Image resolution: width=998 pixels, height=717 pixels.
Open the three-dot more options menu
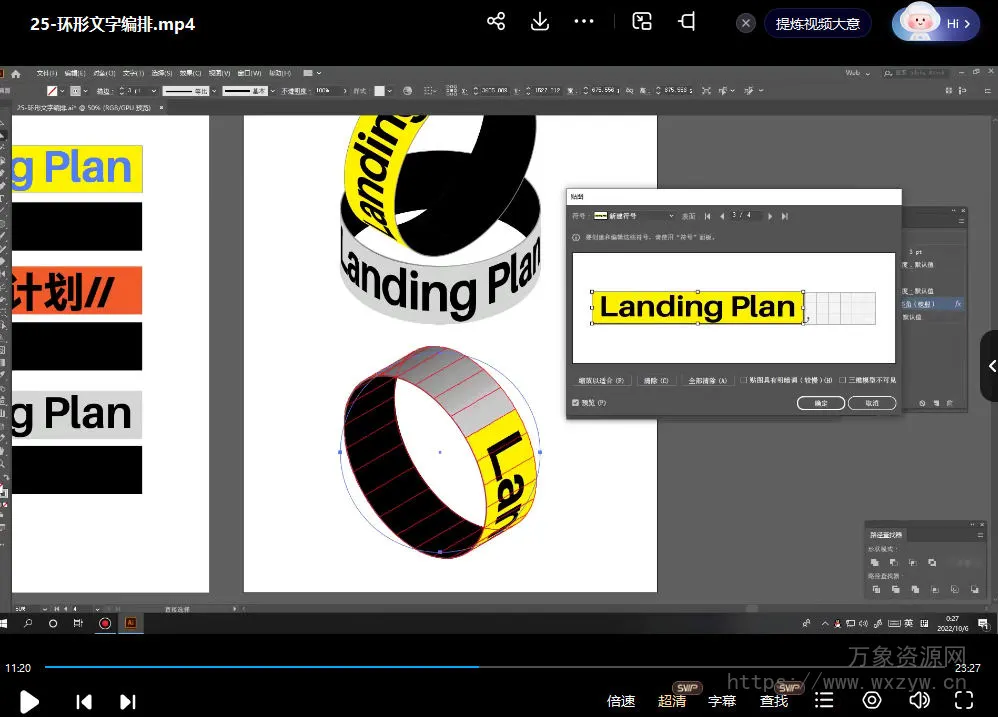click(584, 22)
